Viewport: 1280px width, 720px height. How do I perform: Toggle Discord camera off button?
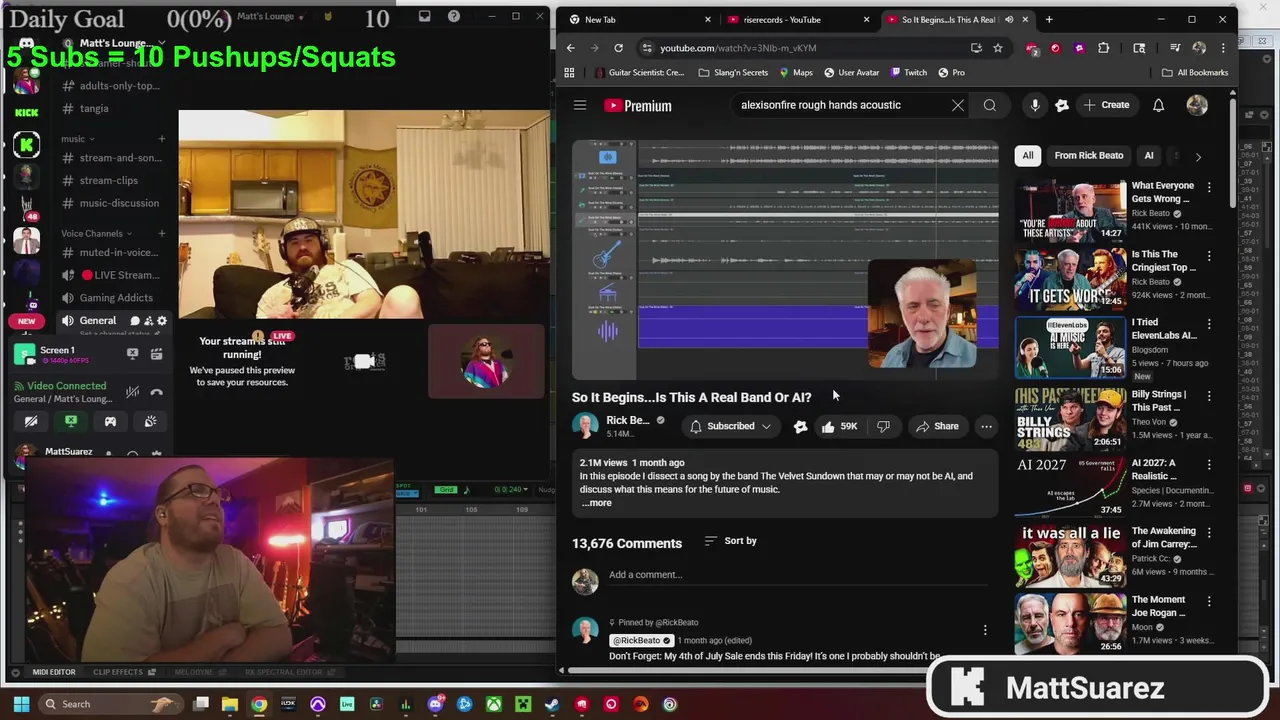pos(31,421)
